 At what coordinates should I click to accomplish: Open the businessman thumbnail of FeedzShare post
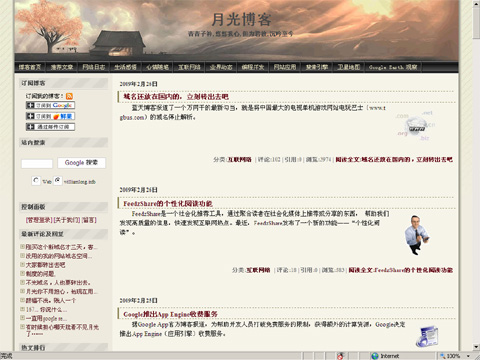pos(416,235)
